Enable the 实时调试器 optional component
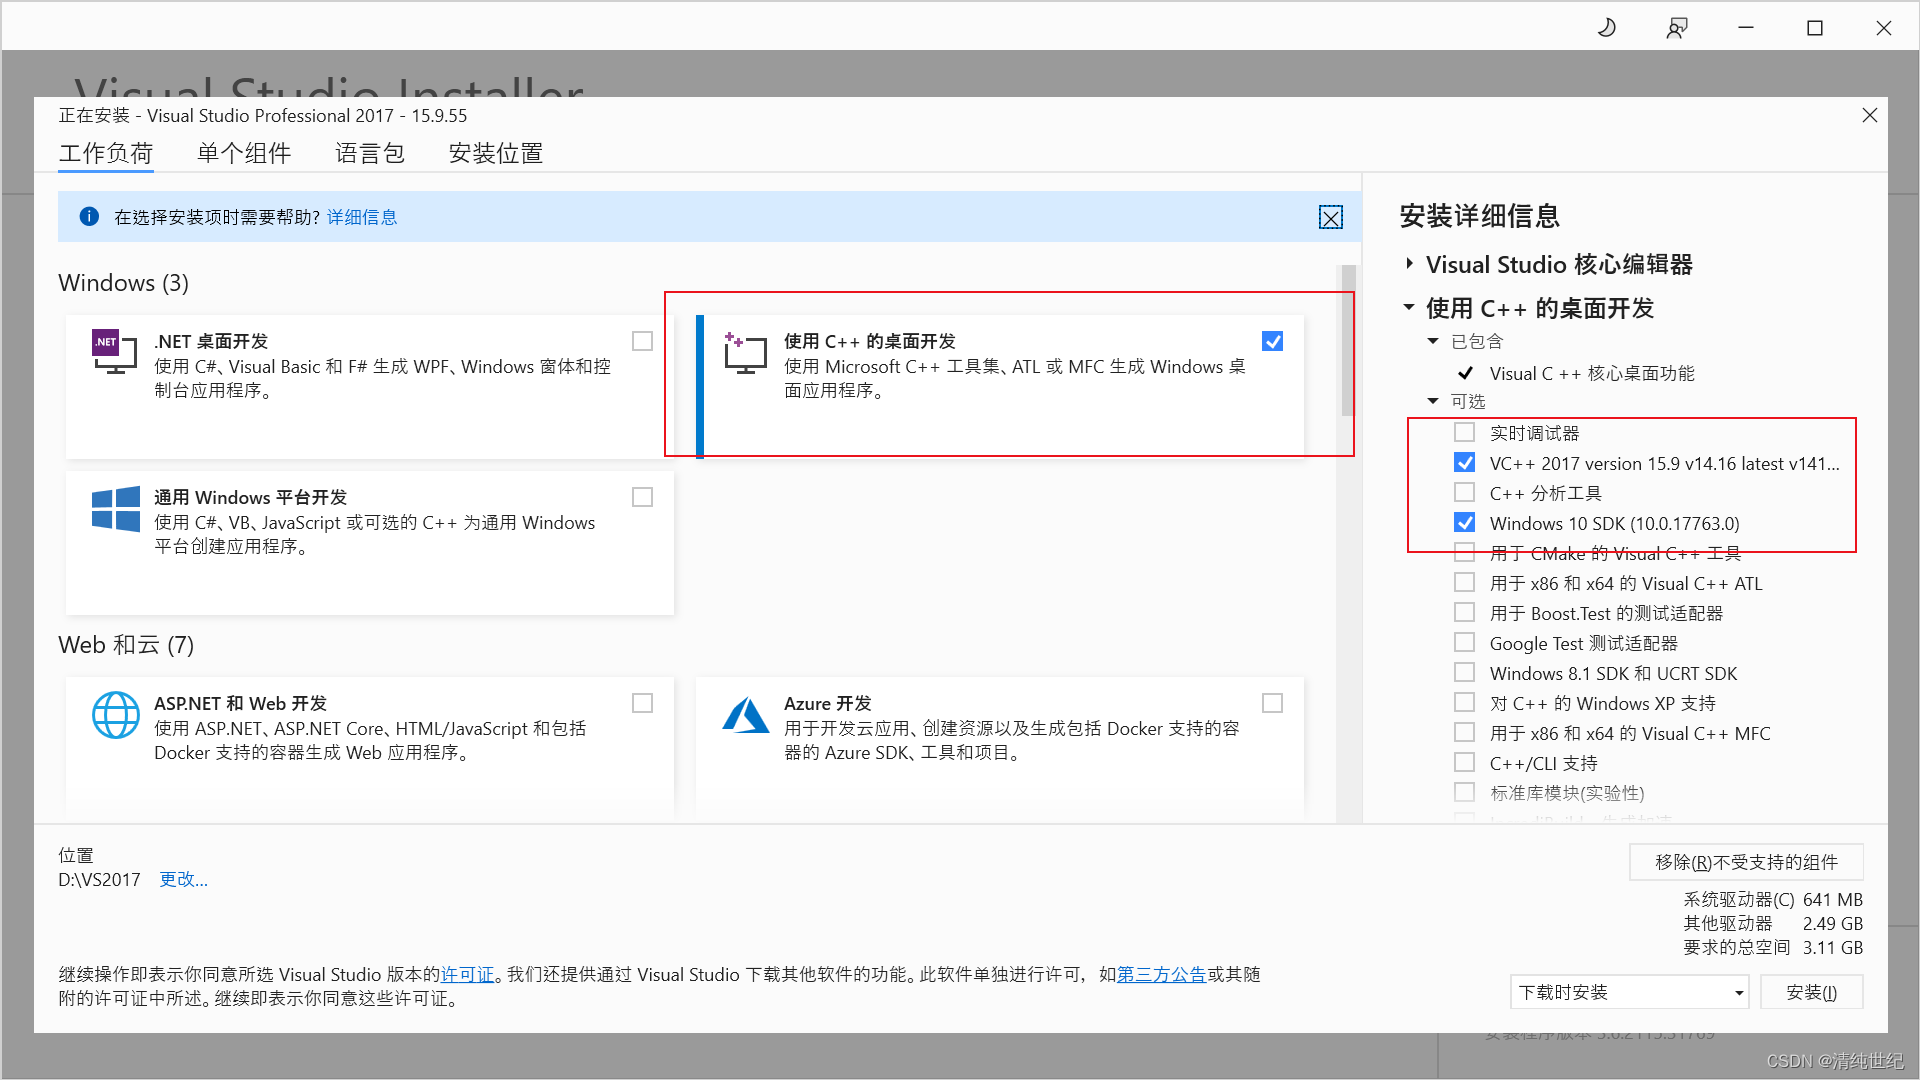The width and height of the screenshot is (1920, 1080). [x=1464, y=433]
